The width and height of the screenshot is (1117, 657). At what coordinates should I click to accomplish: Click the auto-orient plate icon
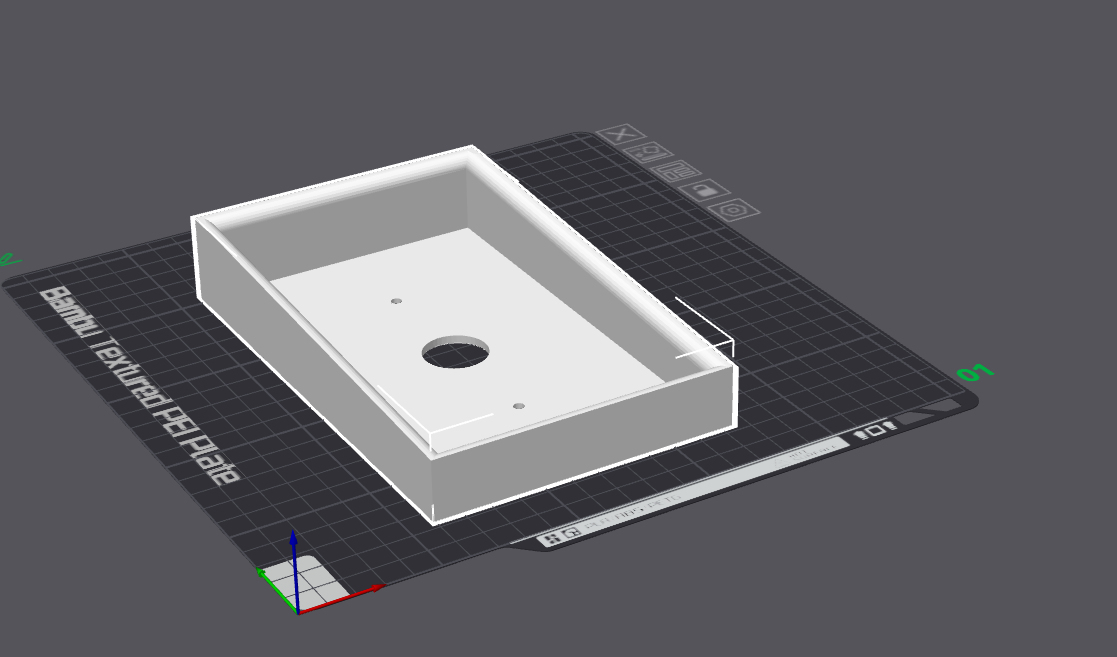coord(648,152)
